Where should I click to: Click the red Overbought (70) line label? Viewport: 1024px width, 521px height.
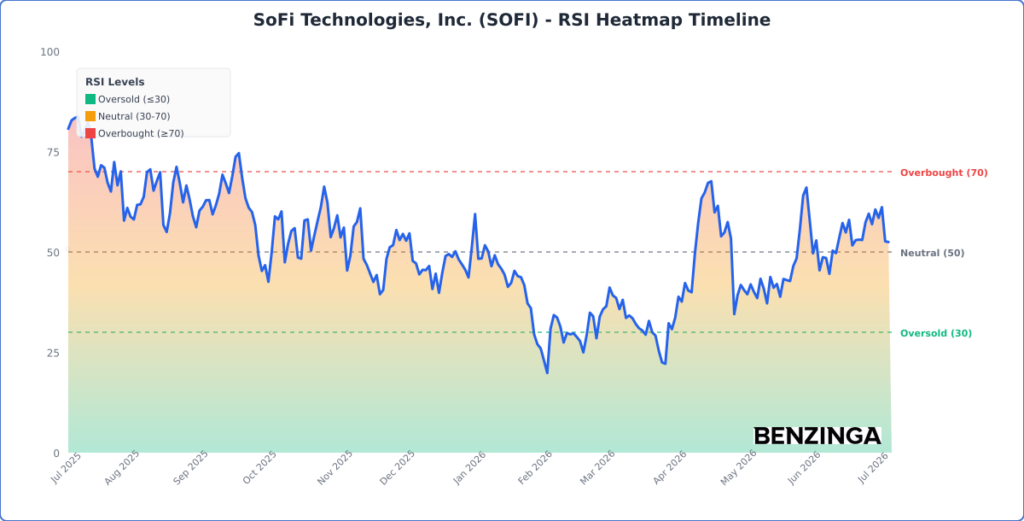coord(944,173)
